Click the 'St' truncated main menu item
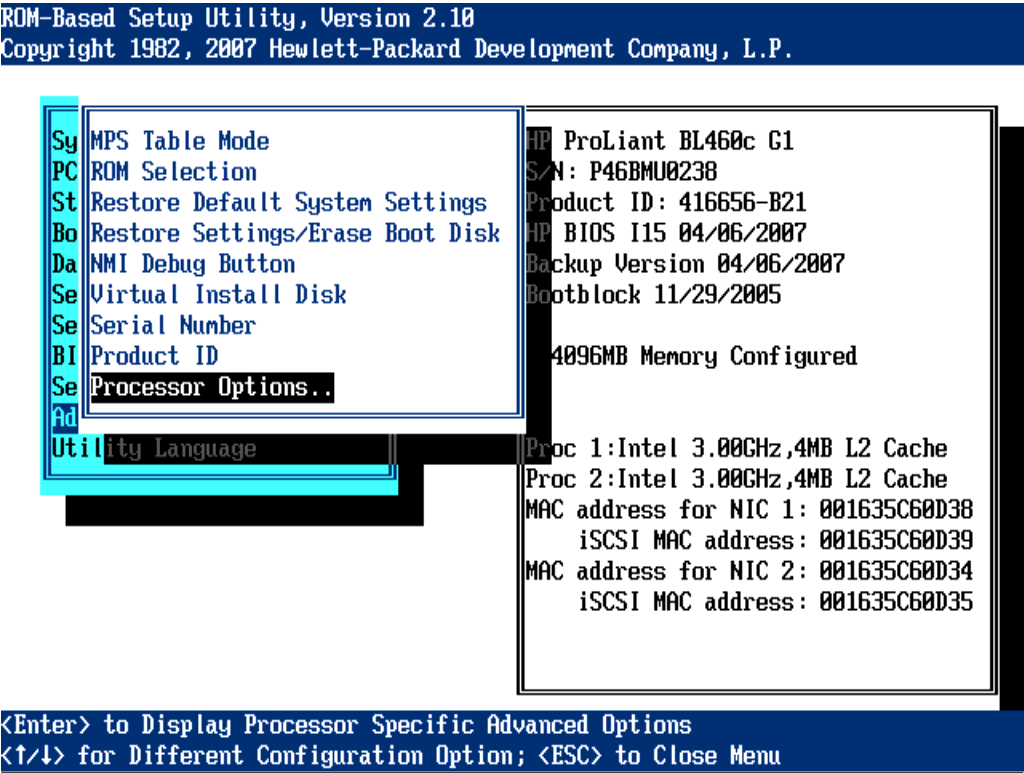 (65, 202)
